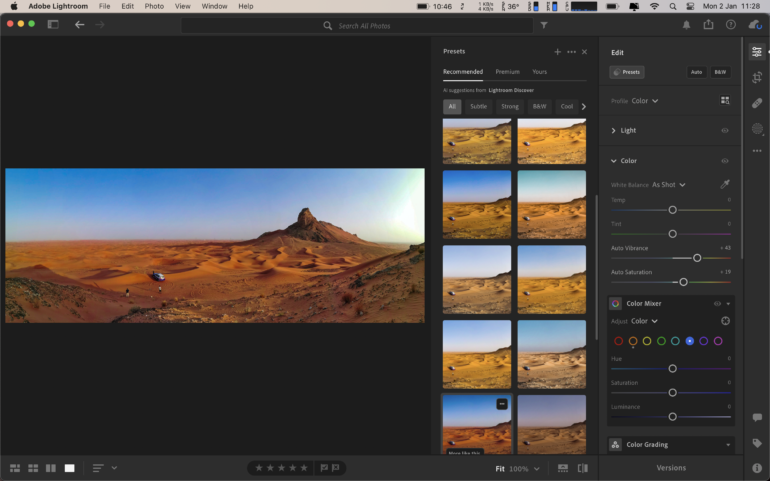Open the Crop and Rotate tool
This screenshot has width=770, height=481.
pos(757,77)
